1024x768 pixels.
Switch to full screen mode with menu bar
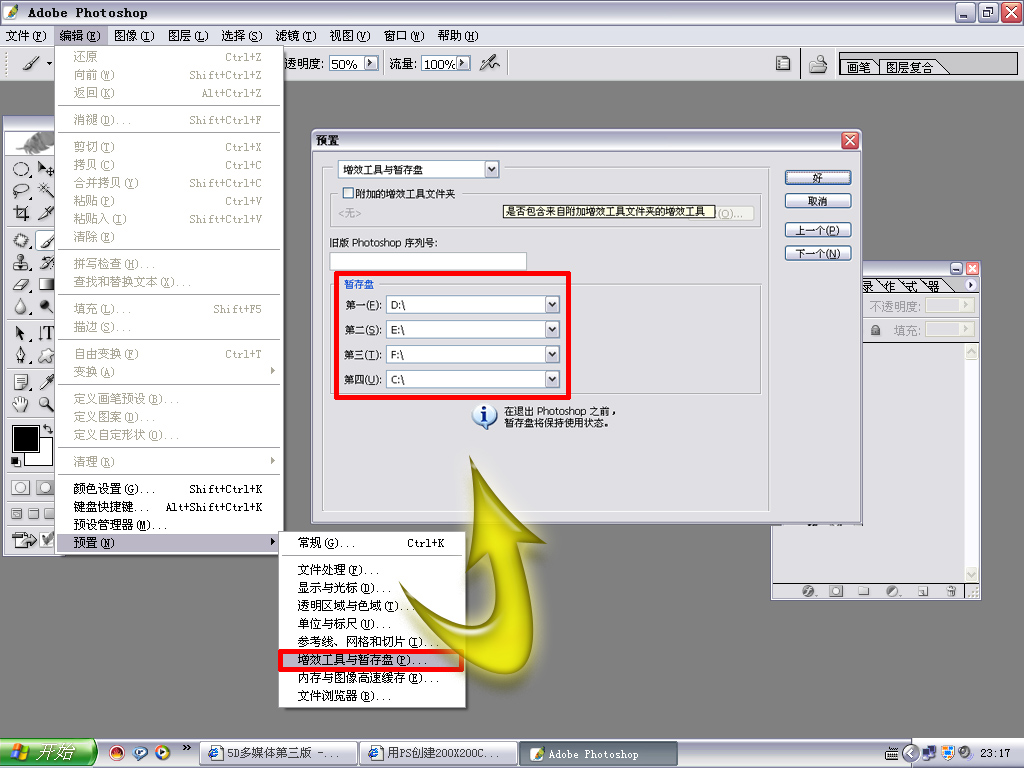33,514
